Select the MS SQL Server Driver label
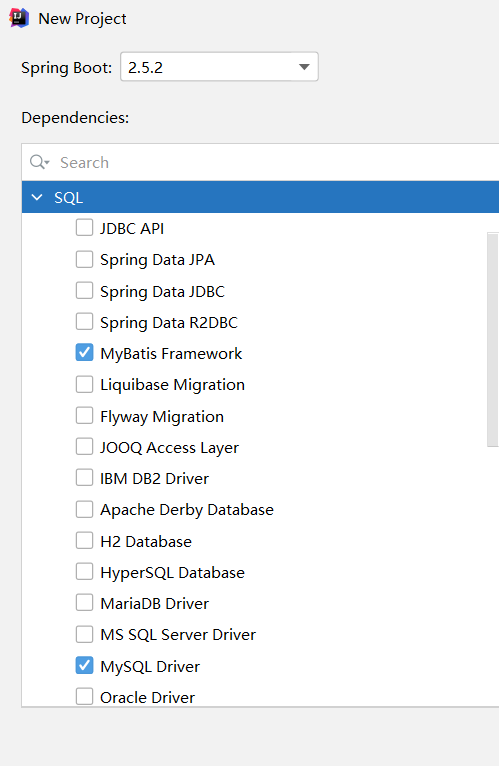499x766 pixels. click(178, 635)
